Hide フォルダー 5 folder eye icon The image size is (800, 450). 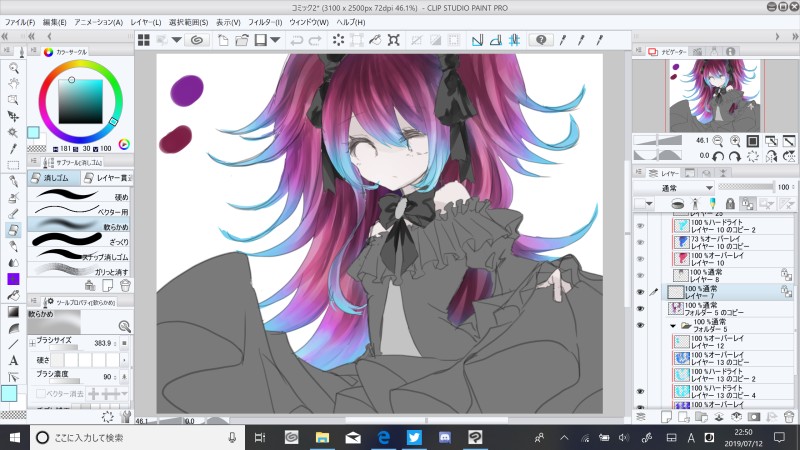pyautogui.click(x=640, y=325)
